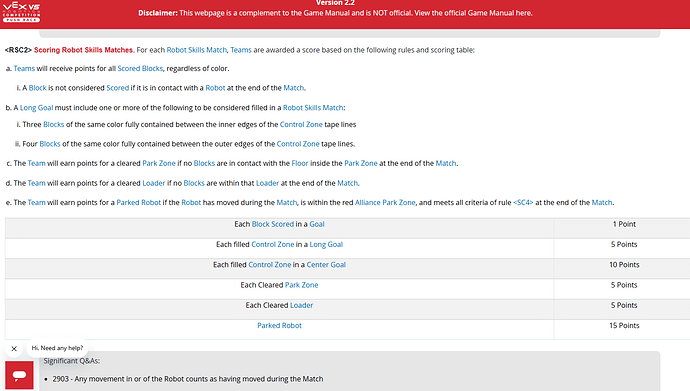Open 'Floor' link in rule c
This screenshot has width=690, height=391.
tap(300, 163)
